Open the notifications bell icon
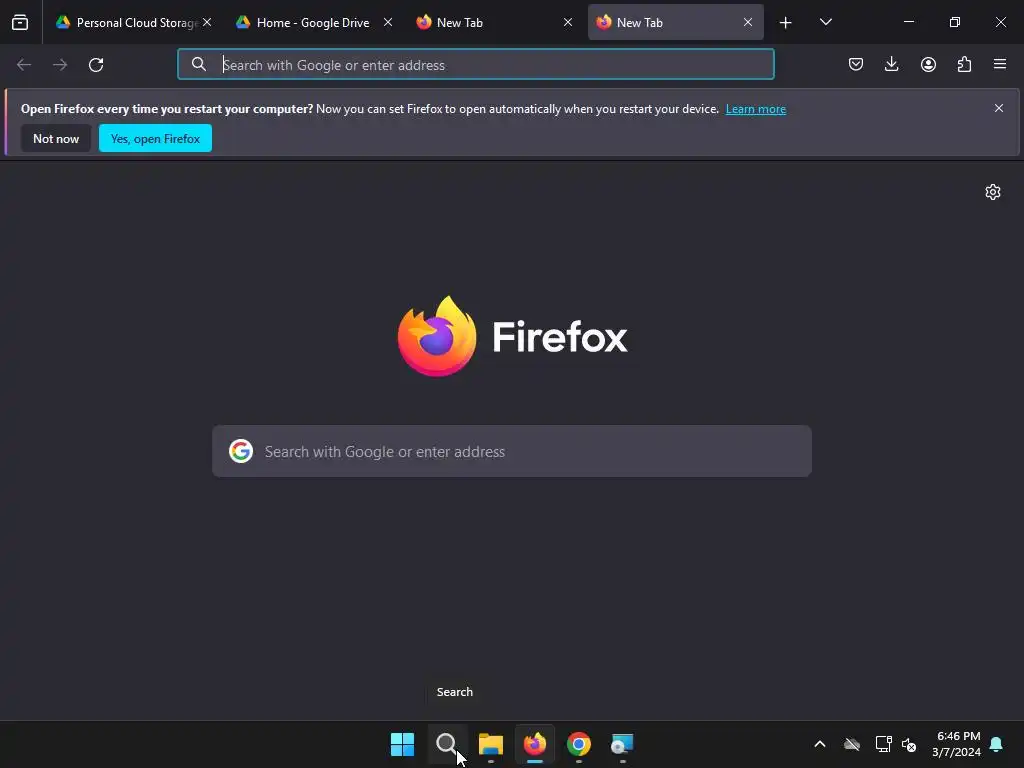Viewport: 1024px width, 768px height. tap(997, 744)
